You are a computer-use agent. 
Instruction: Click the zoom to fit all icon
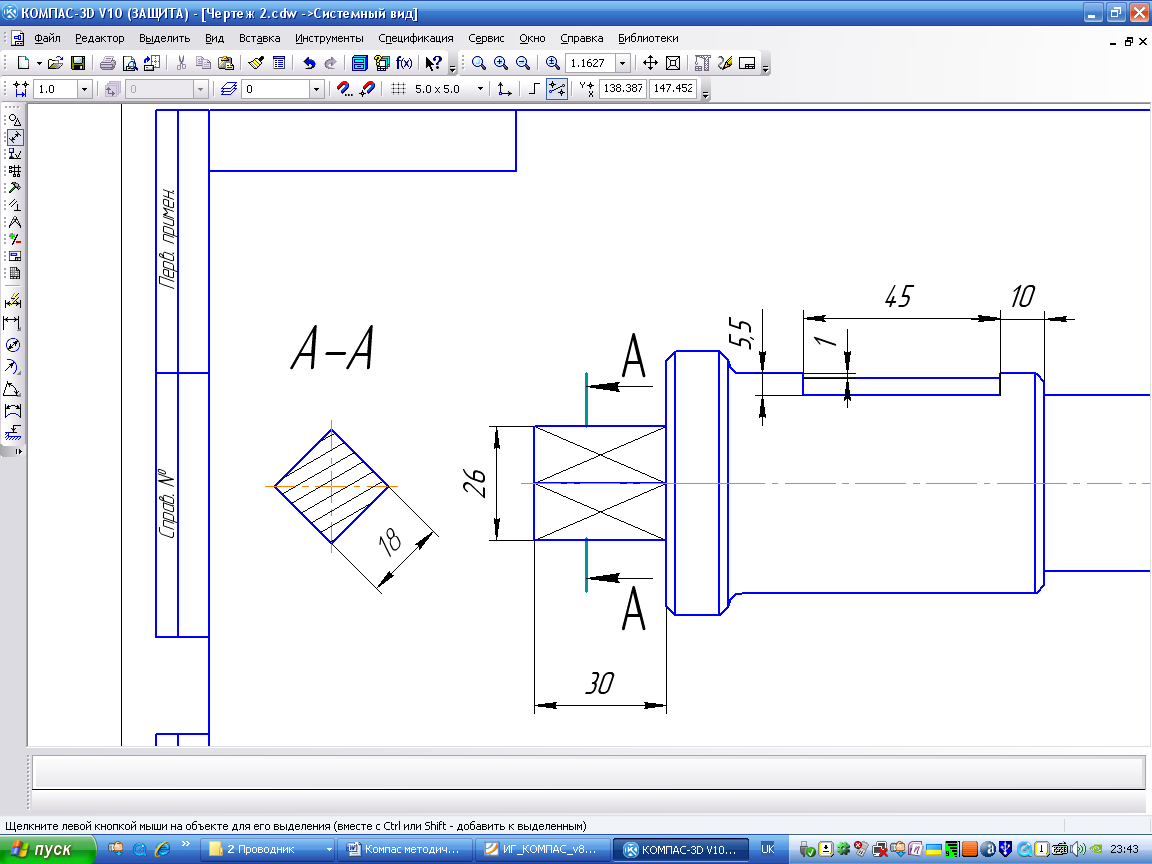coord(672,63)
